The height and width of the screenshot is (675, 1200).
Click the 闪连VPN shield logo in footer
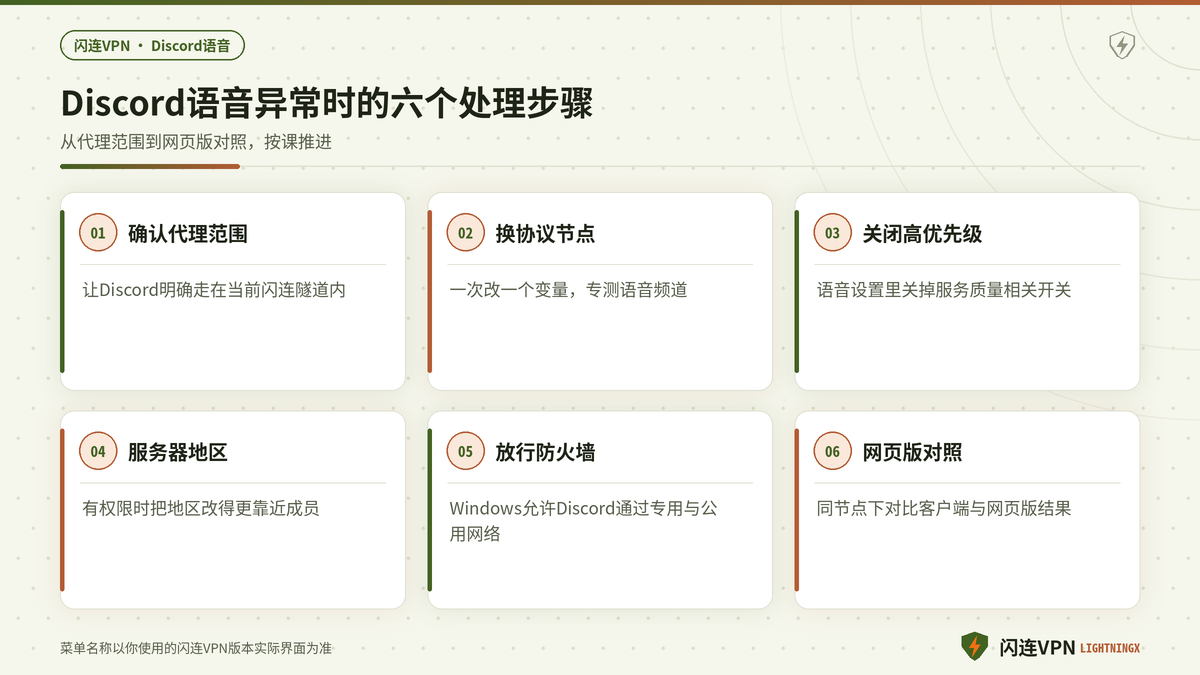tap(974, 647)
